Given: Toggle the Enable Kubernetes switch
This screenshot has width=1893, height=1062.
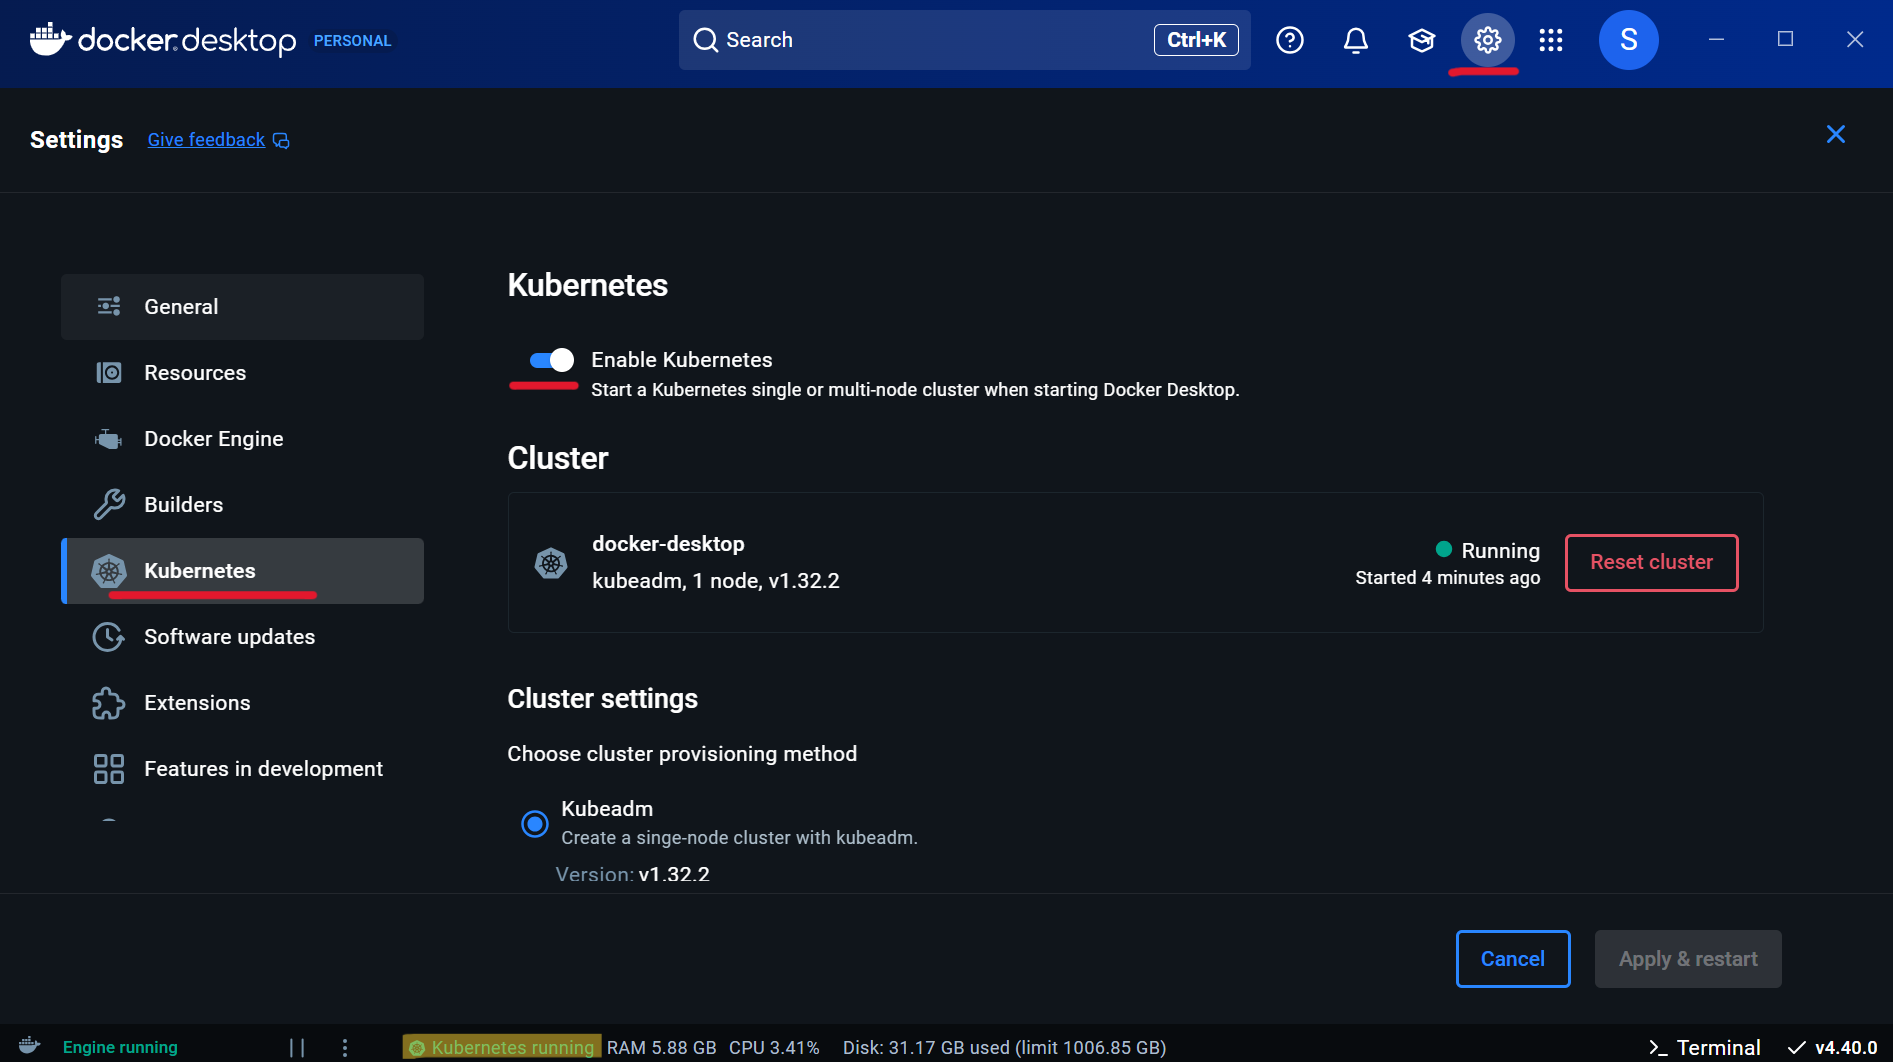Looking at the screenshot, I should (x=551, y=360).
